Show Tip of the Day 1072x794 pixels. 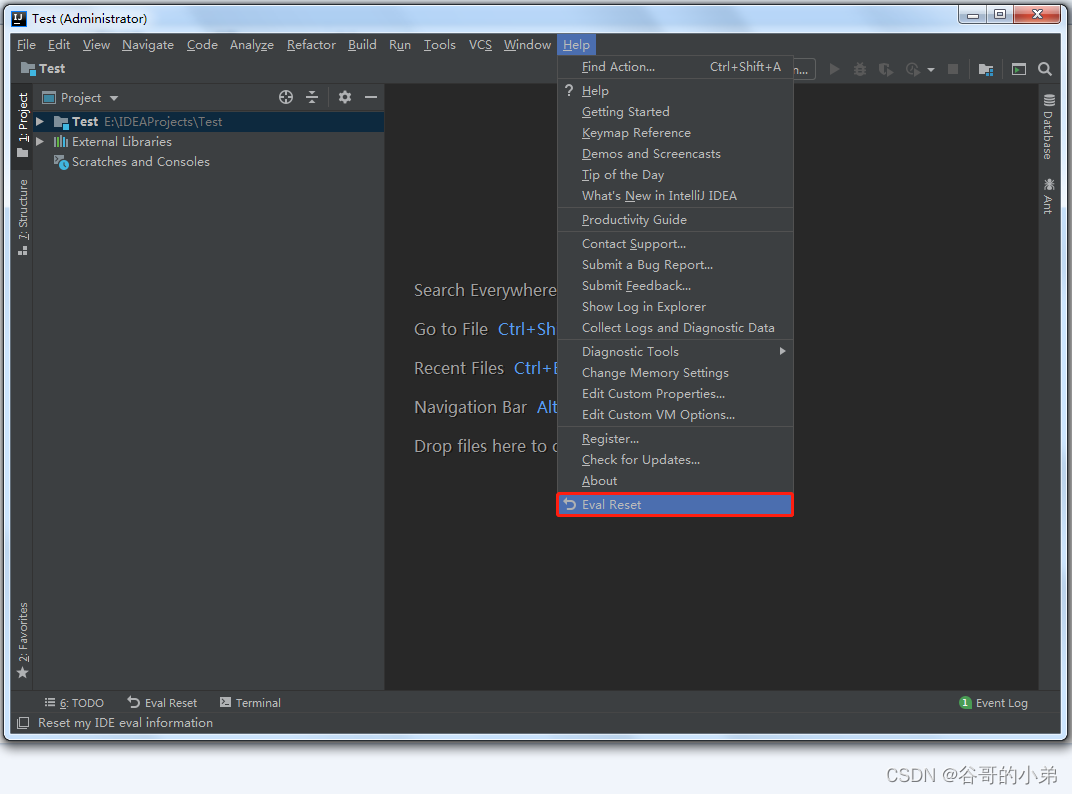(x=675, y=175)
